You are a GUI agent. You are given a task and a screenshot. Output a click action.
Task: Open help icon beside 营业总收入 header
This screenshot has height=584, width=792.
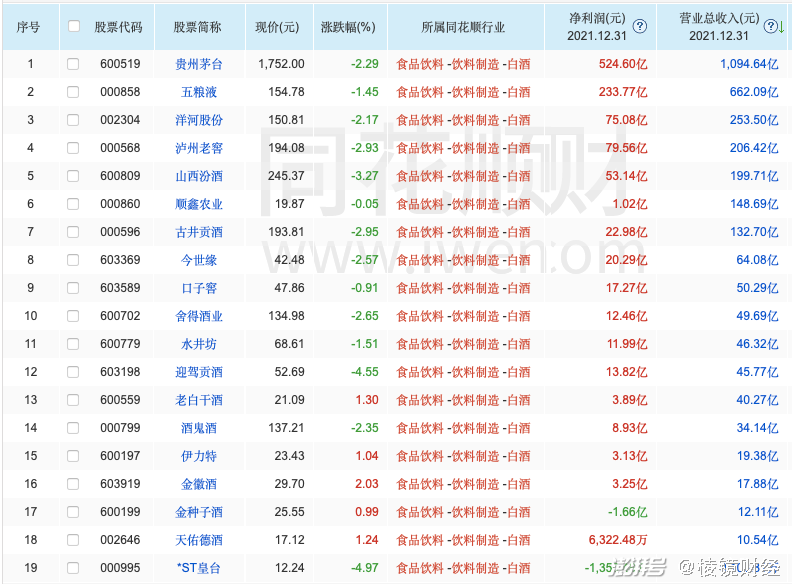[x=770, y=26]
